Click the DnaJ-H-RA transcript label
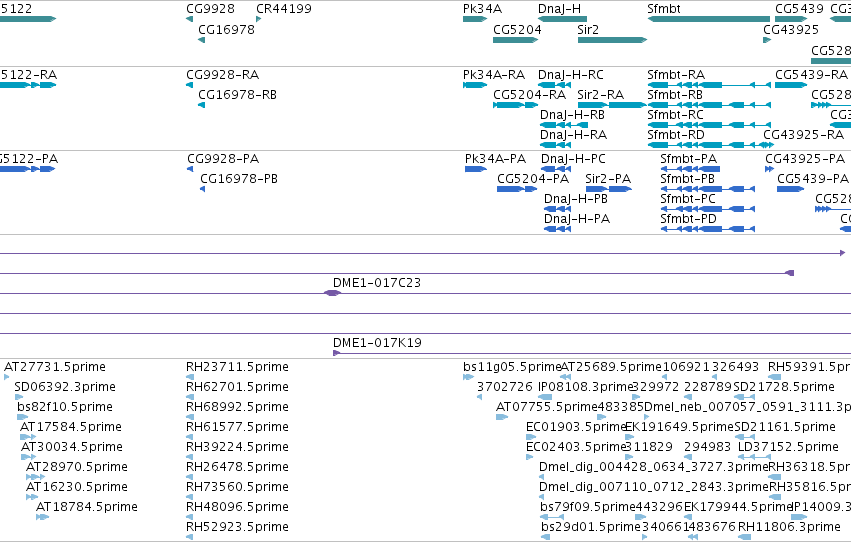The image size is (851, 542). point(573,135)
